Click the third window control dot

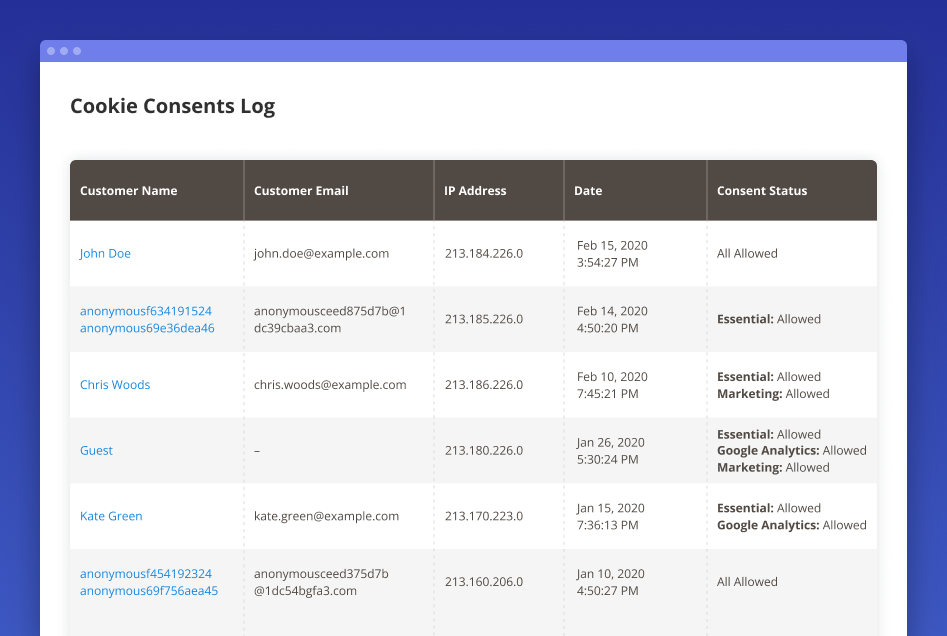point(75,50)
